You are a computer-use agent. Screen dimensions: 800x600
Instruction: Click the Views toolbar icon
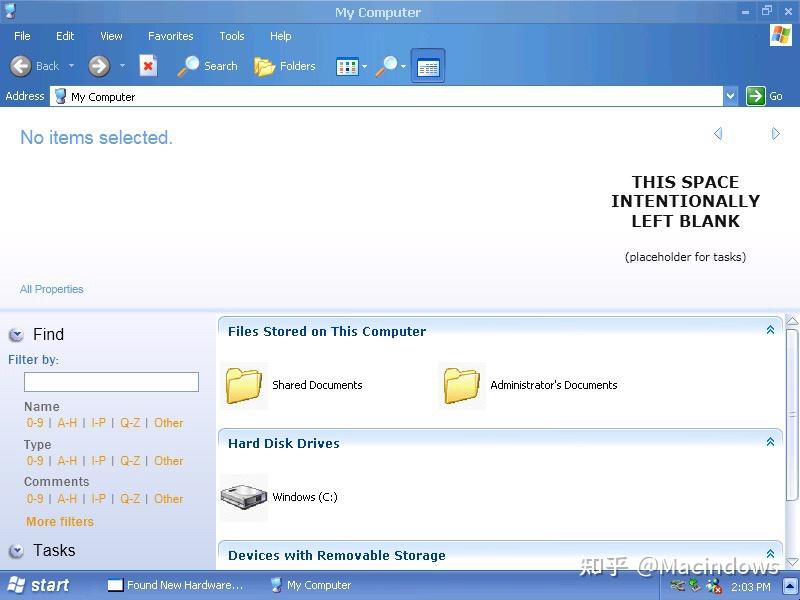(x=347, y=65)
